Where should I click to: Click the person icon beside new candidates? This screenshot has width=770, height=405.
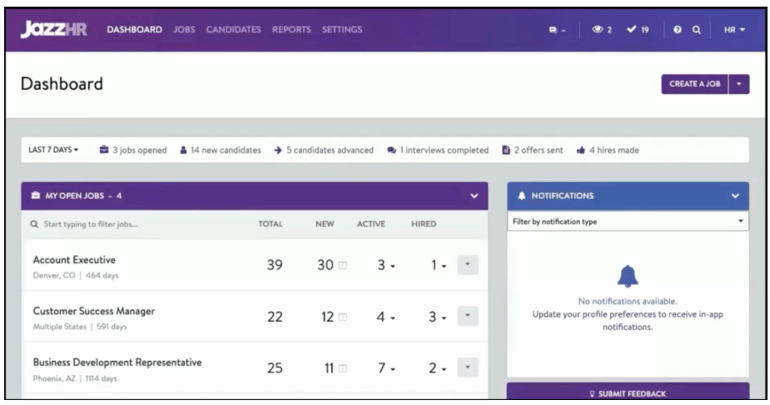[x=183, y=150]
